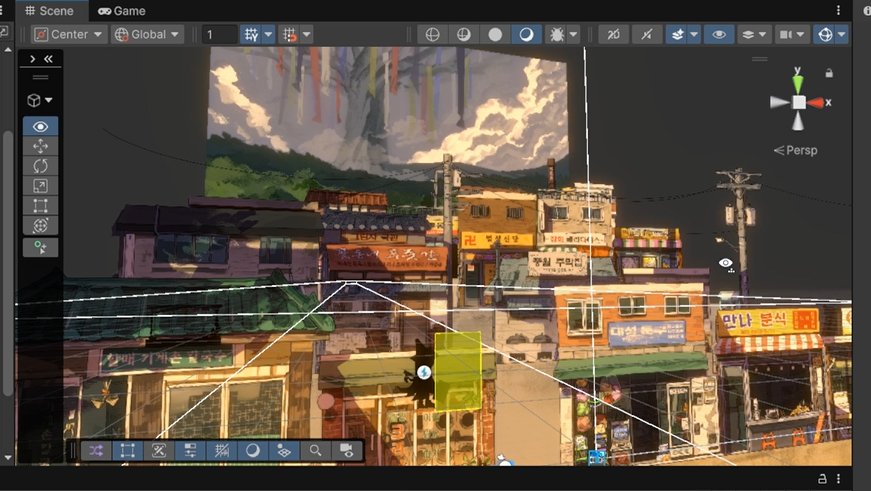
Task: Click the center cube of orientation gizmo
Action: point(799,103)
